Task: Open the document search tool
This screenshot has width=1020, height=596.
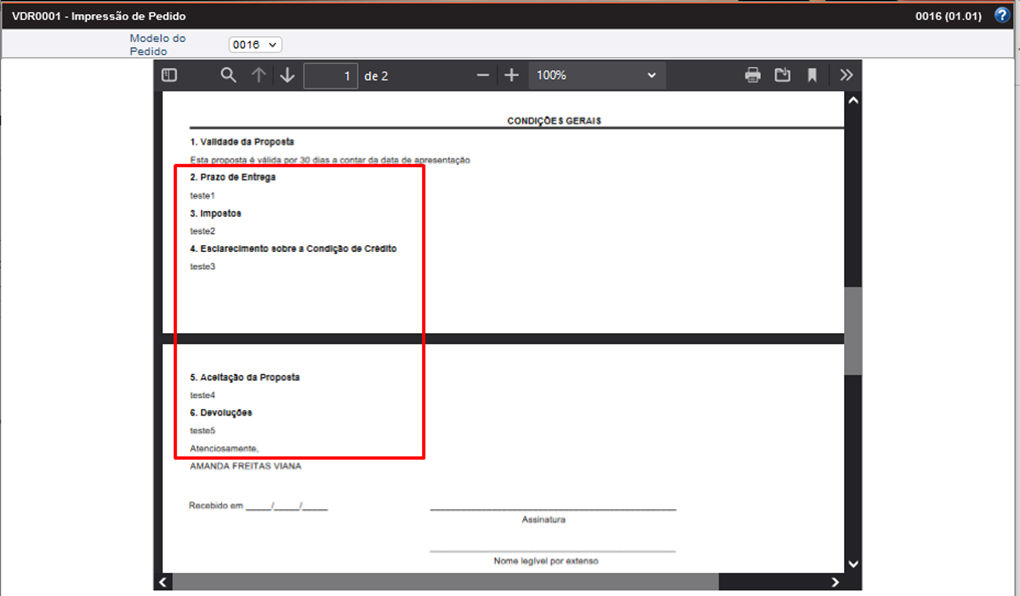Action: [228, 74]
